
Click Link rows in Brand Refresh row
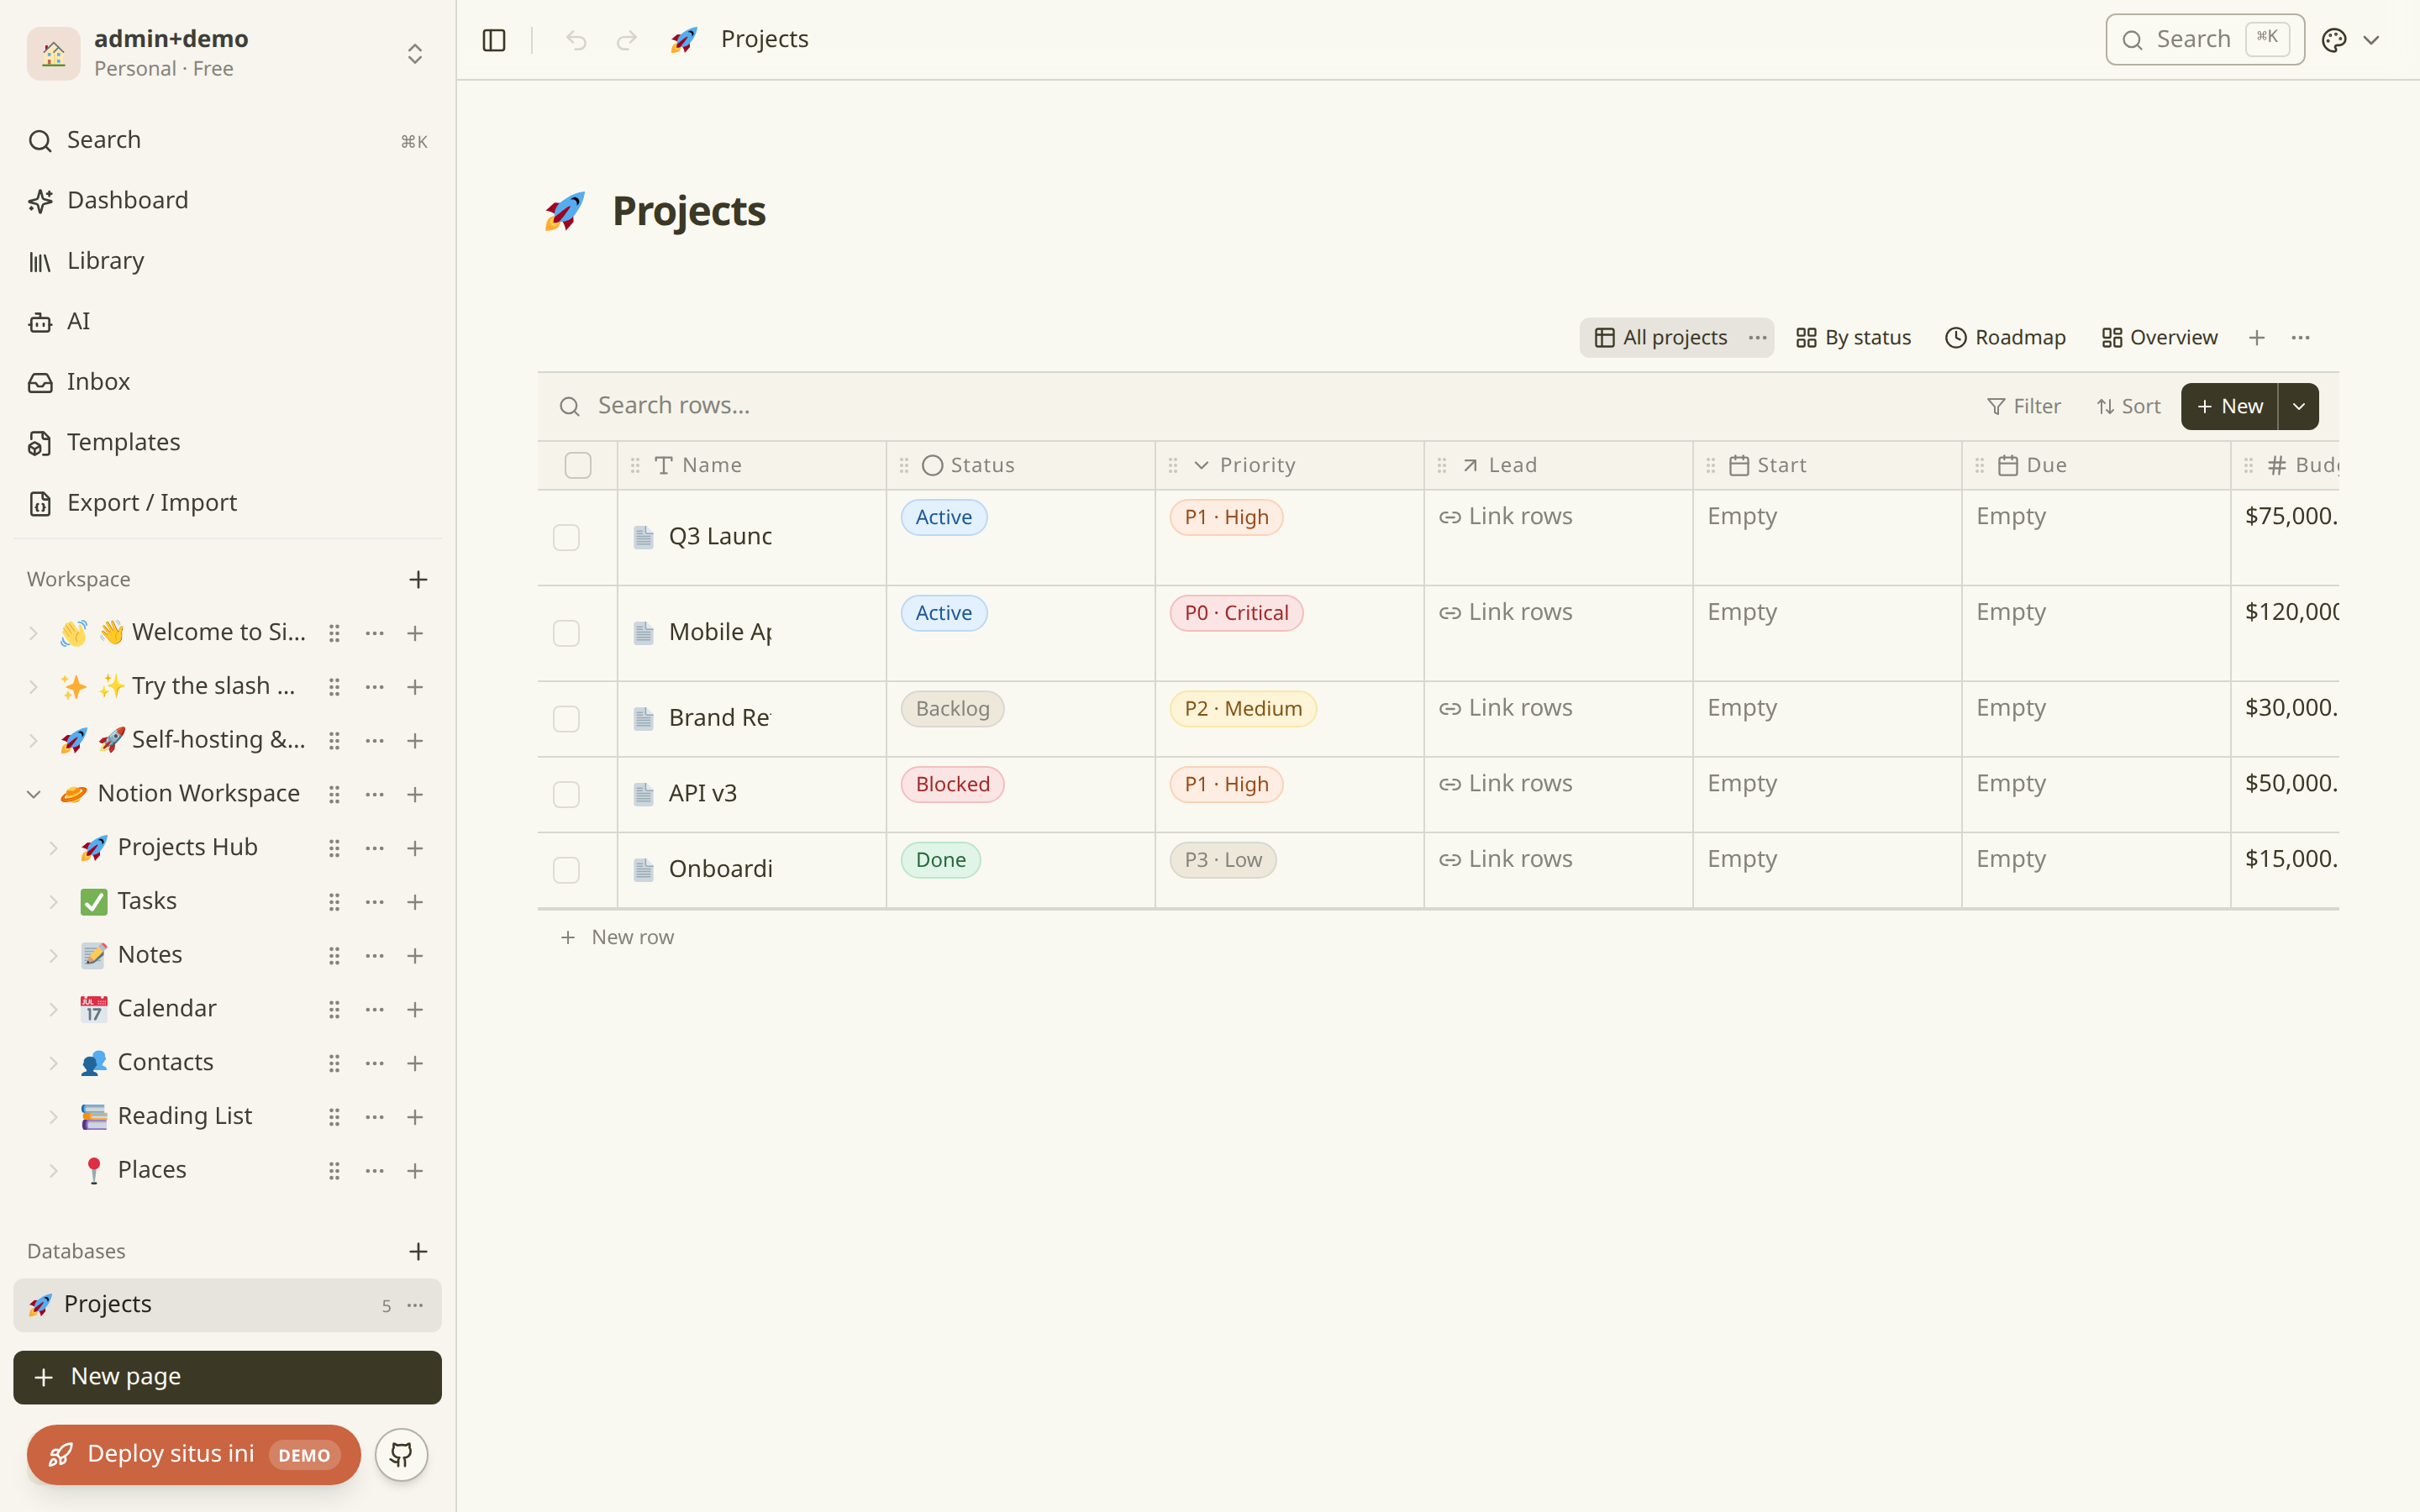(1505, 708)
